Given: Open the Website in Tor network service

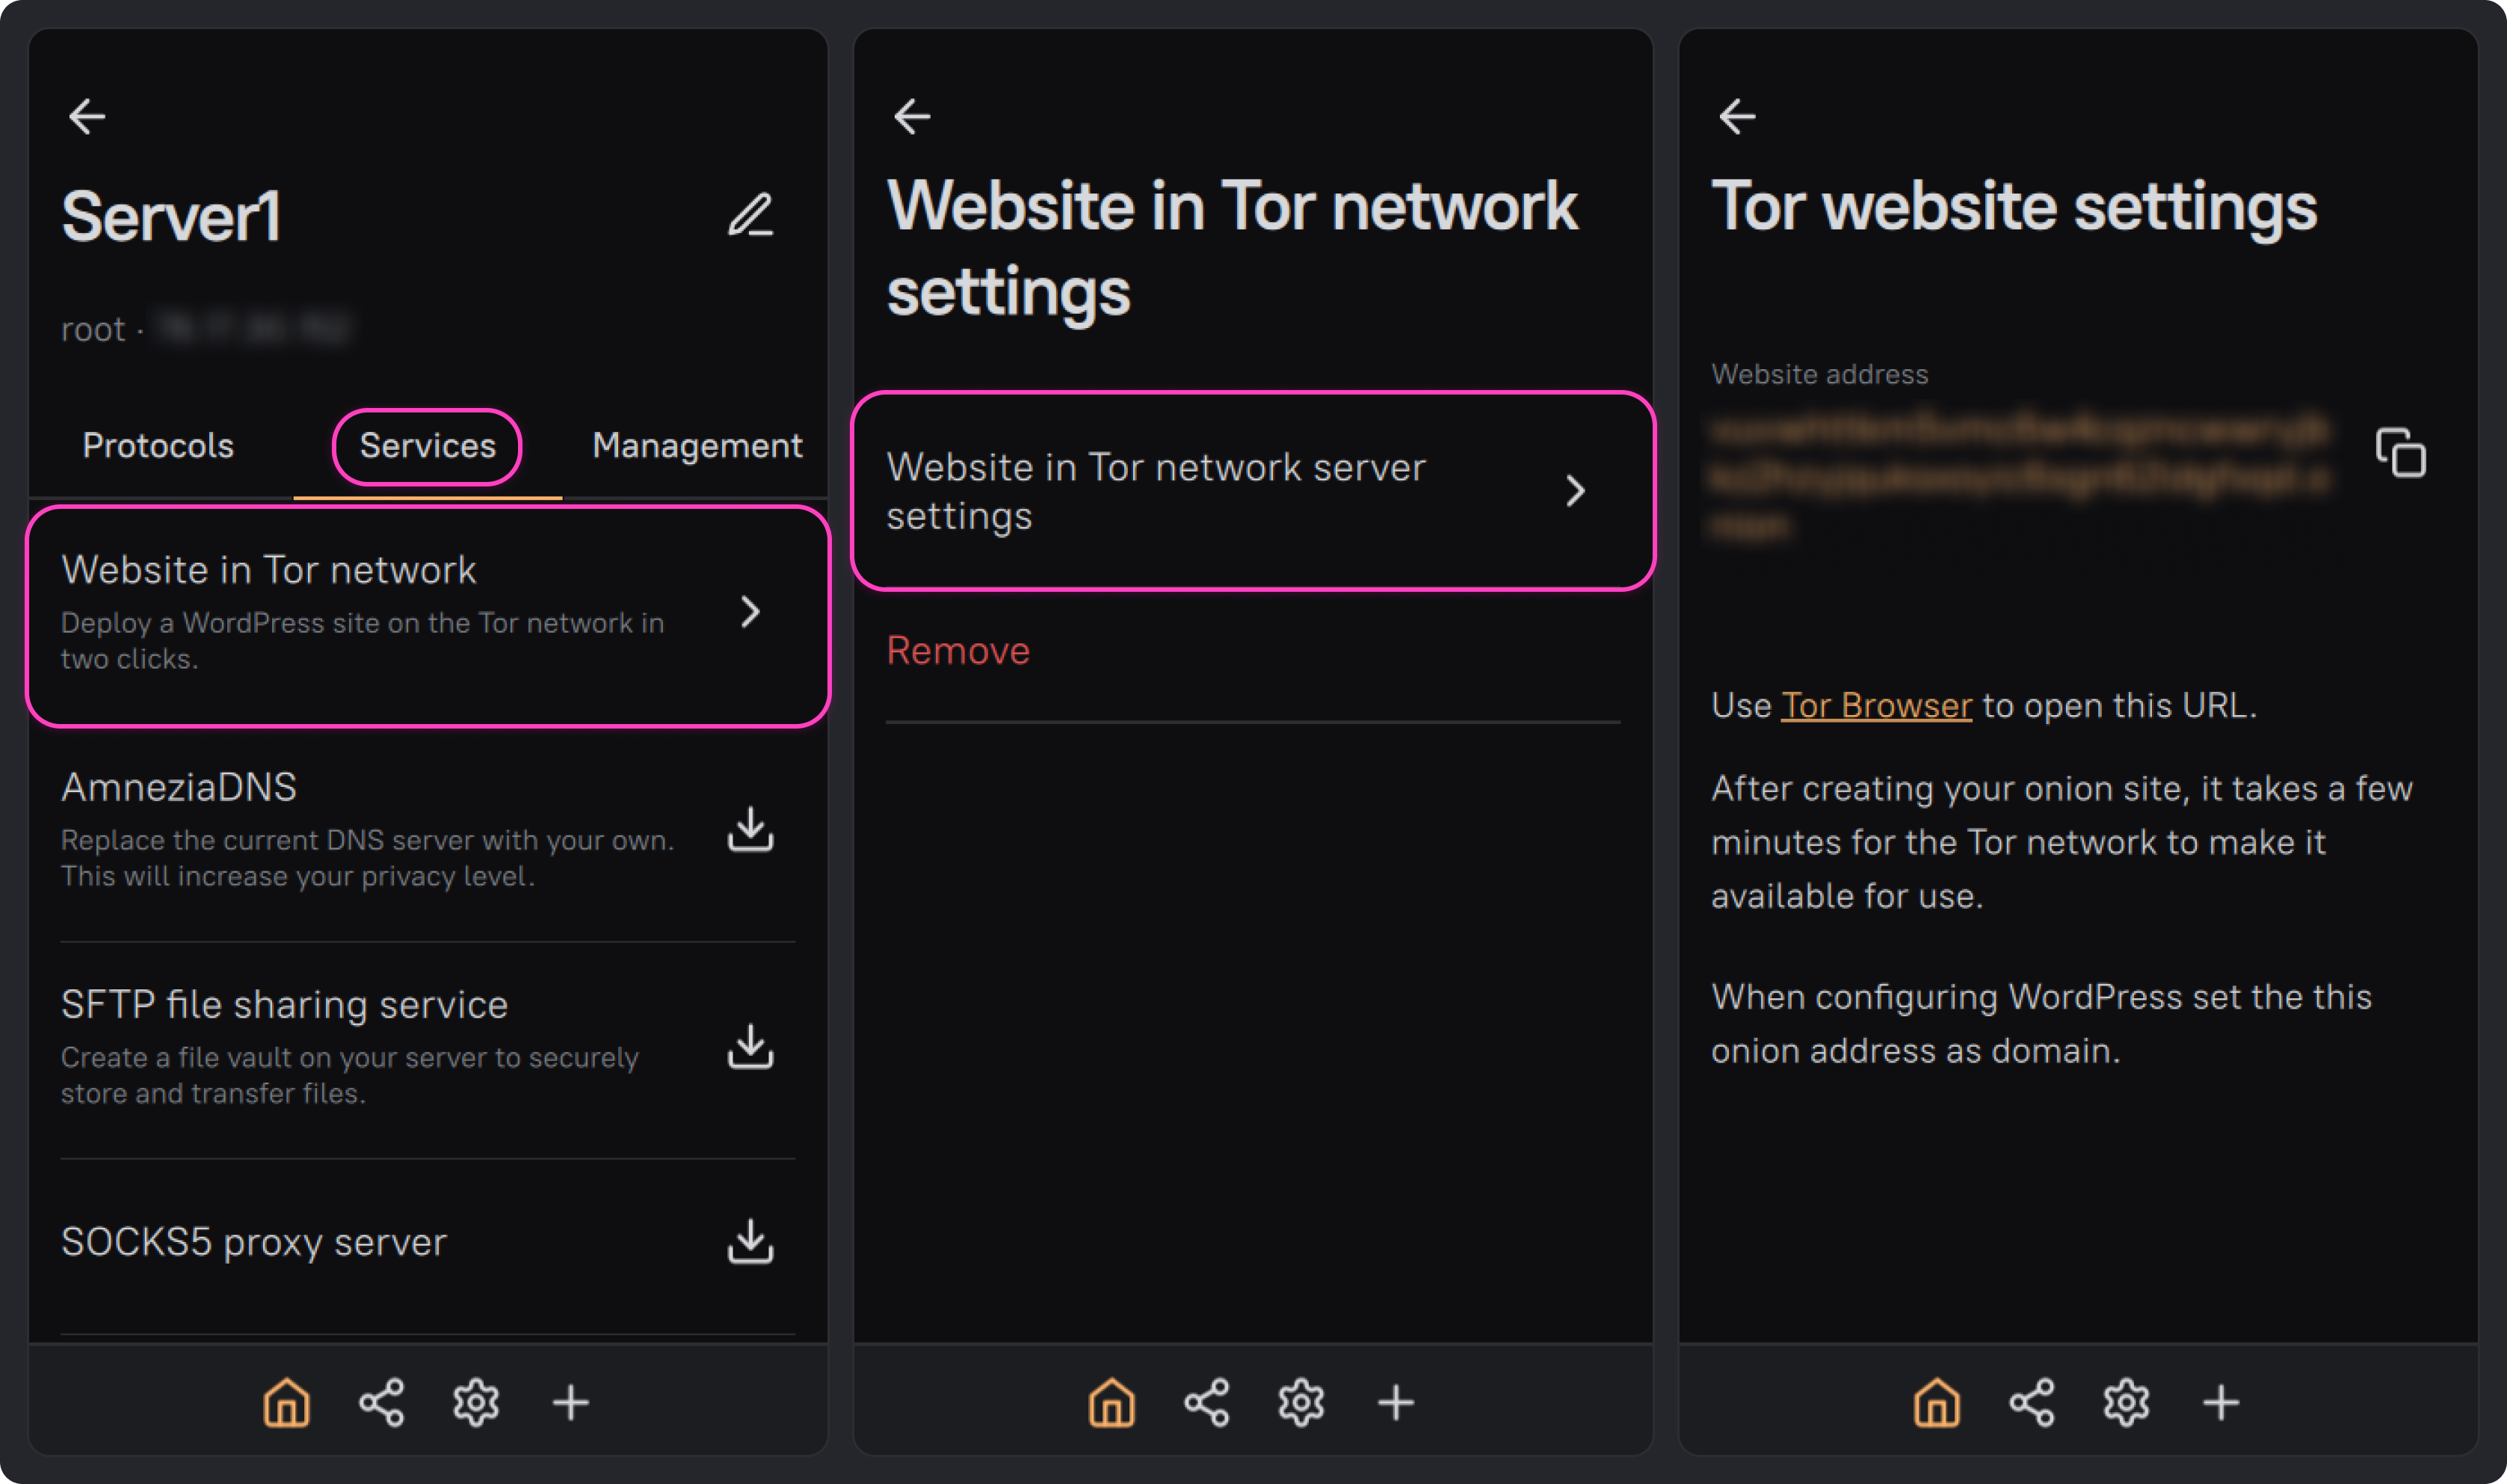Looking at the screenshot, I should click(x=428, y=615).
